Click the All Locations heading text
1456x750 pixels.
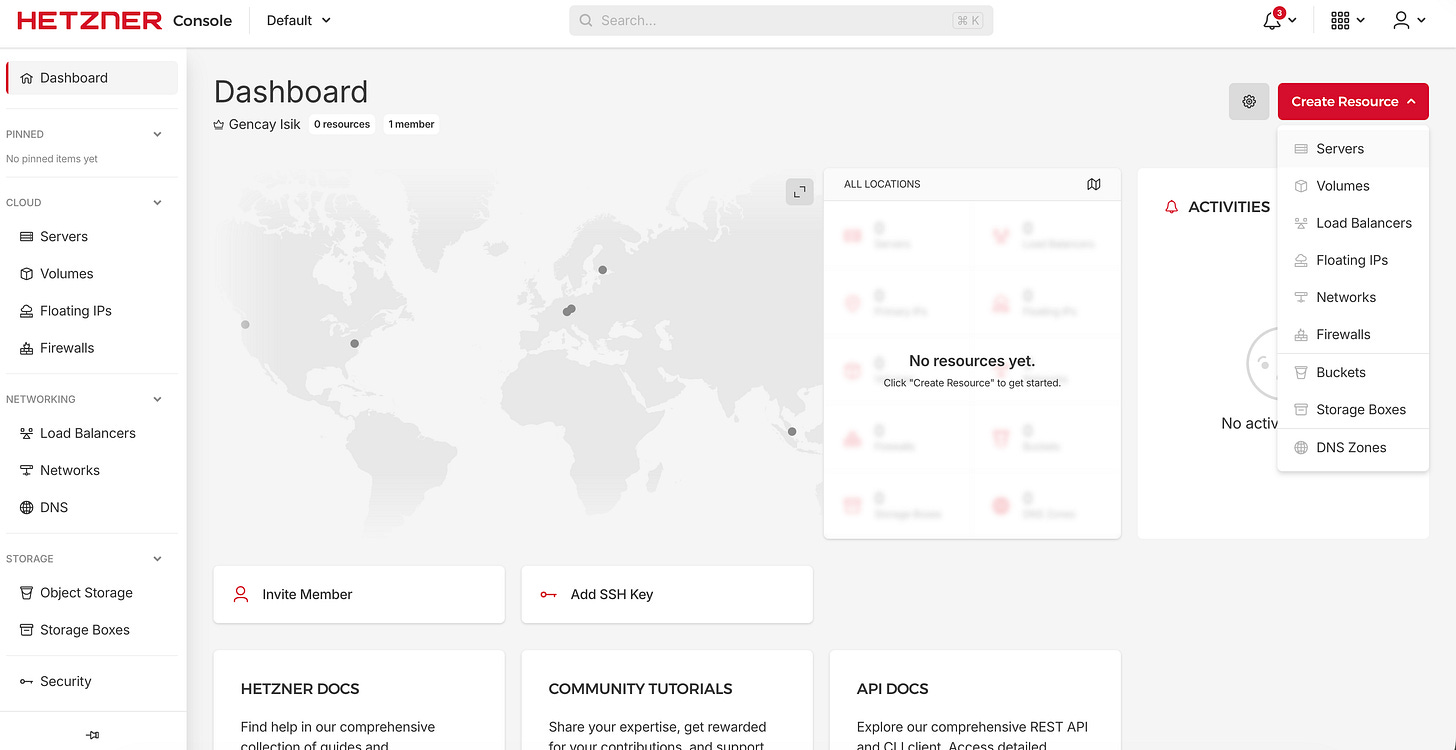point(882,184)
